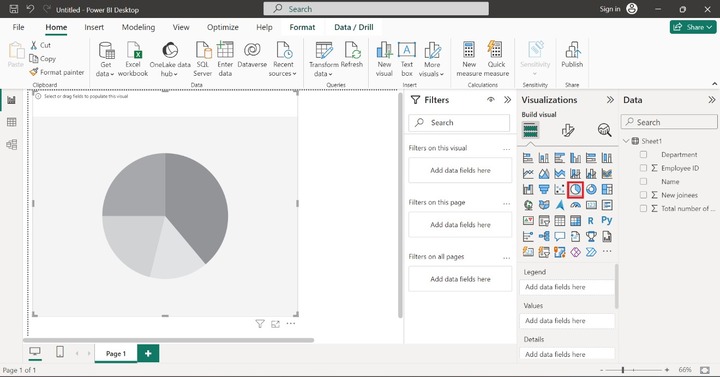Select the pie chart visual icon
The width and height of the screenshot is (720, 377).
[575, 189]
